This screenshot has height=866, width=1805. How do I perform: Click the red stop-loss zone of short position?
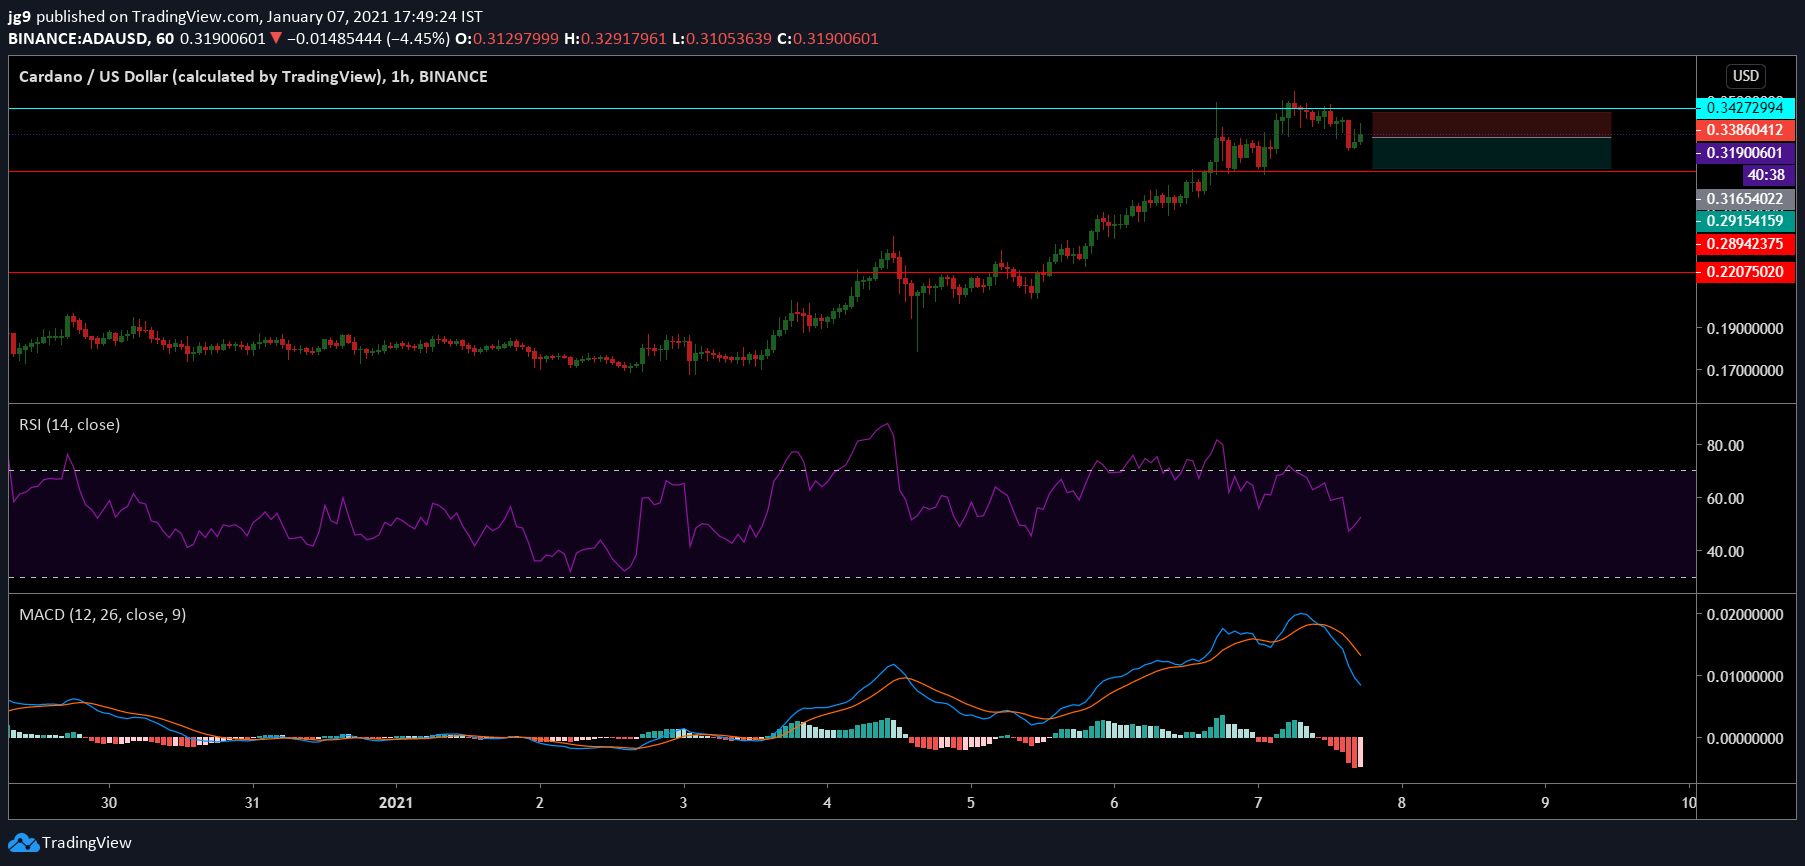(x=1491, y=124)
